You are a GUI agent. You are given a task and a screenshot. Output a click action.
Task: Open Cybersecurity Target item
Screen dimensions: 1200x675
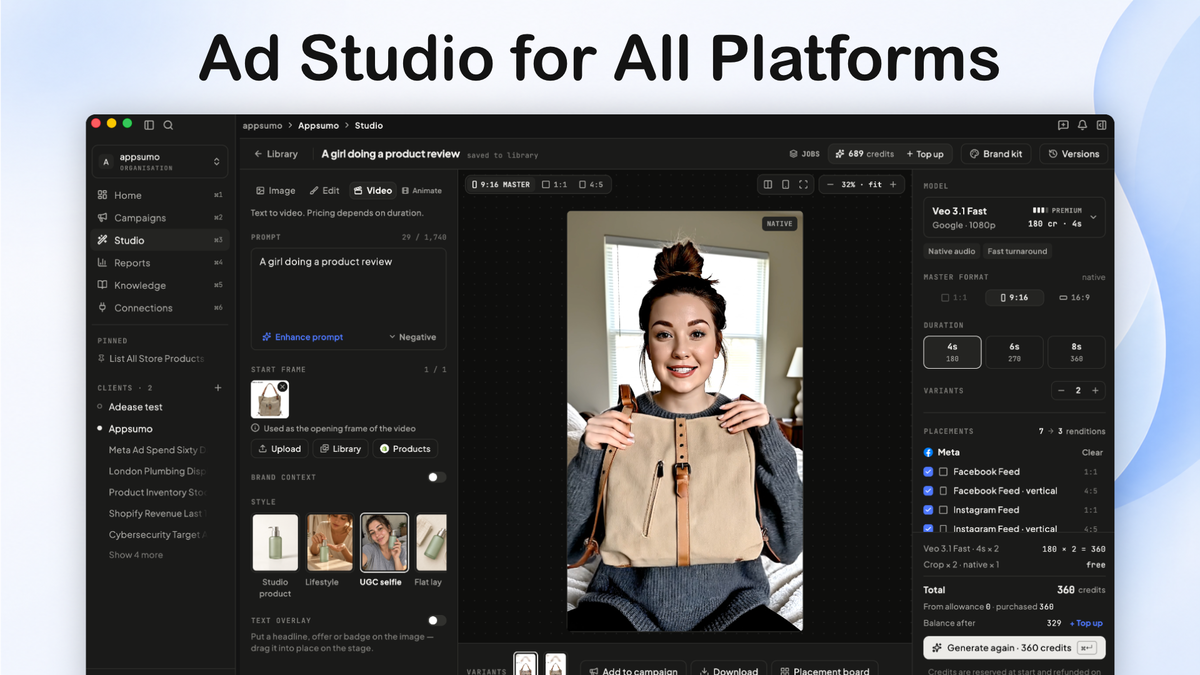point(156,534)
